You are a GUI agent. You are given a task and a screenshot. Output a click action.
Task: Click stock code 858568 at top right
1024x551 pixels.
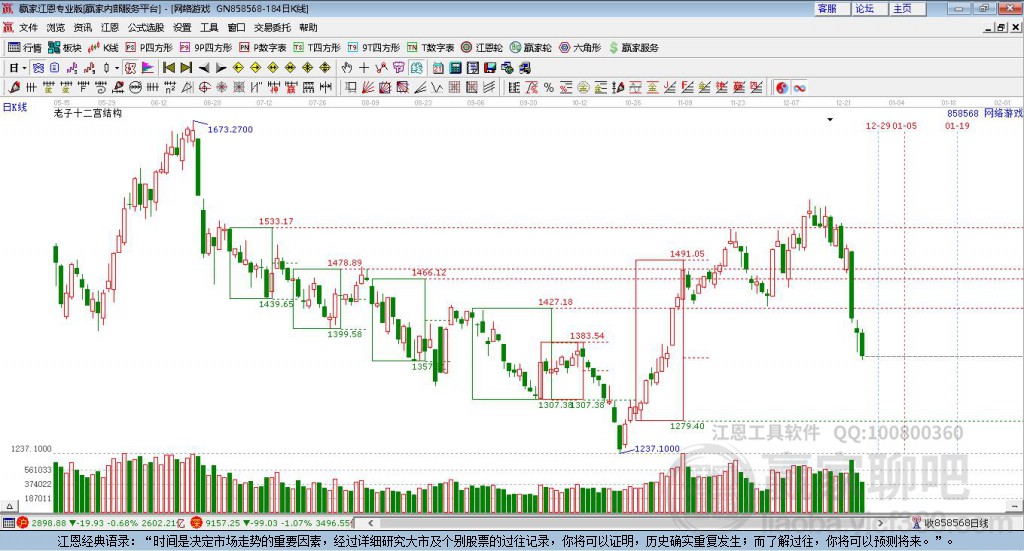coord(963,113)
